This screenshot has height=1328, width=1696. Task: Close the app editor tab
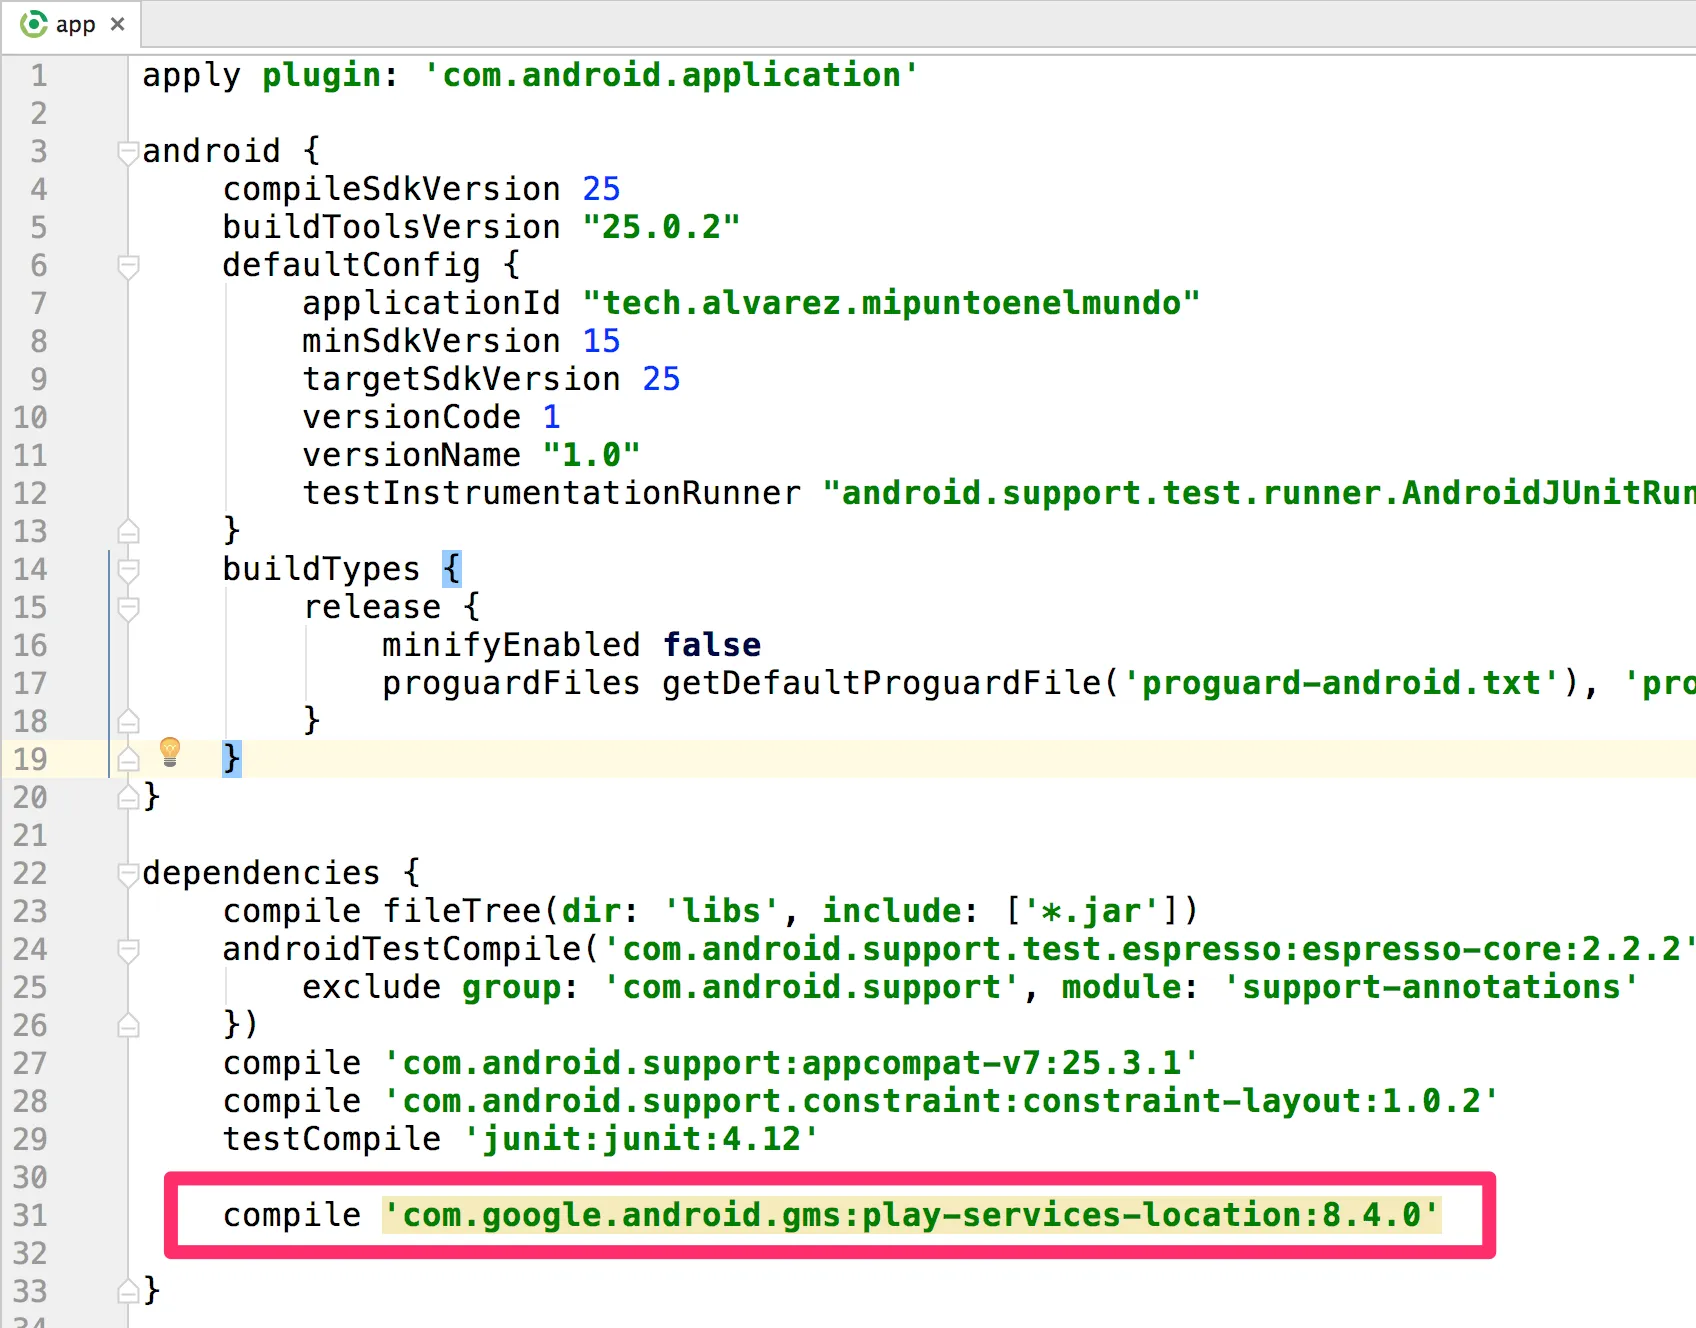(118, 24)
